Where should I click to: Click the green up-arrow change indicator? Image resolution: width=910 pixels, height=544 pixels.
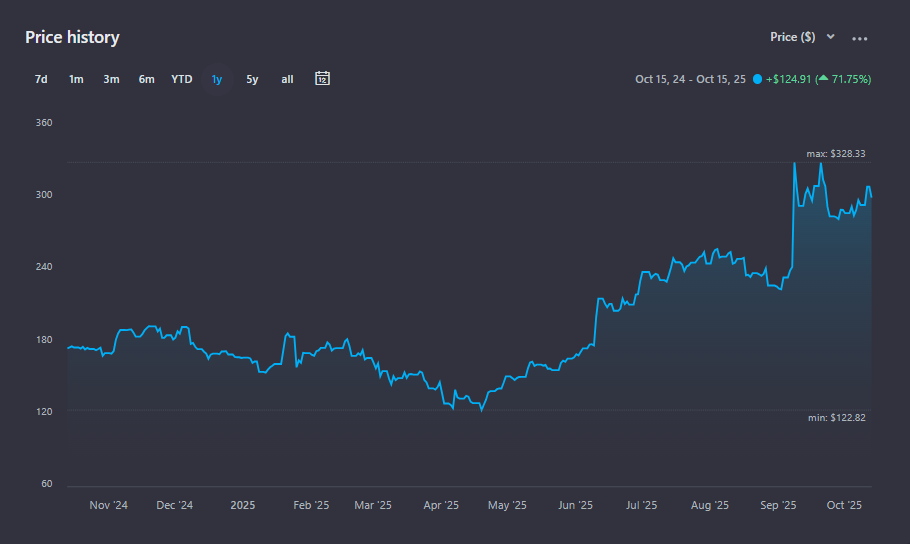click(x=821, y=79)
